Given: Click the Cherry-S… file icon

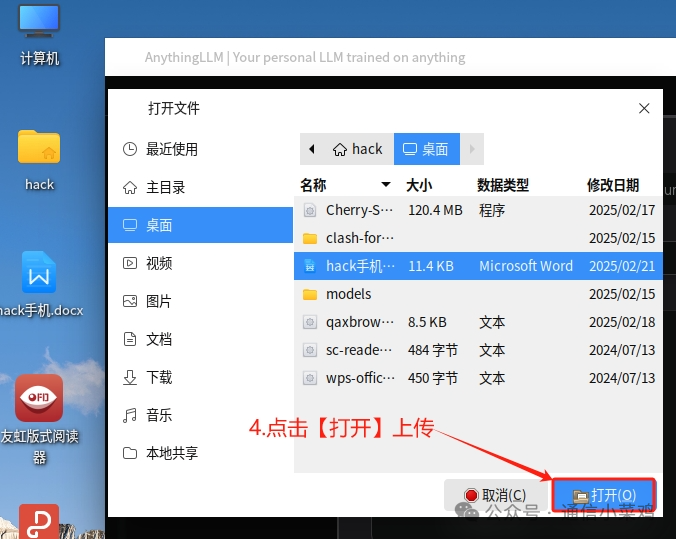Looking at the screenshot, I should click(310, 210).
